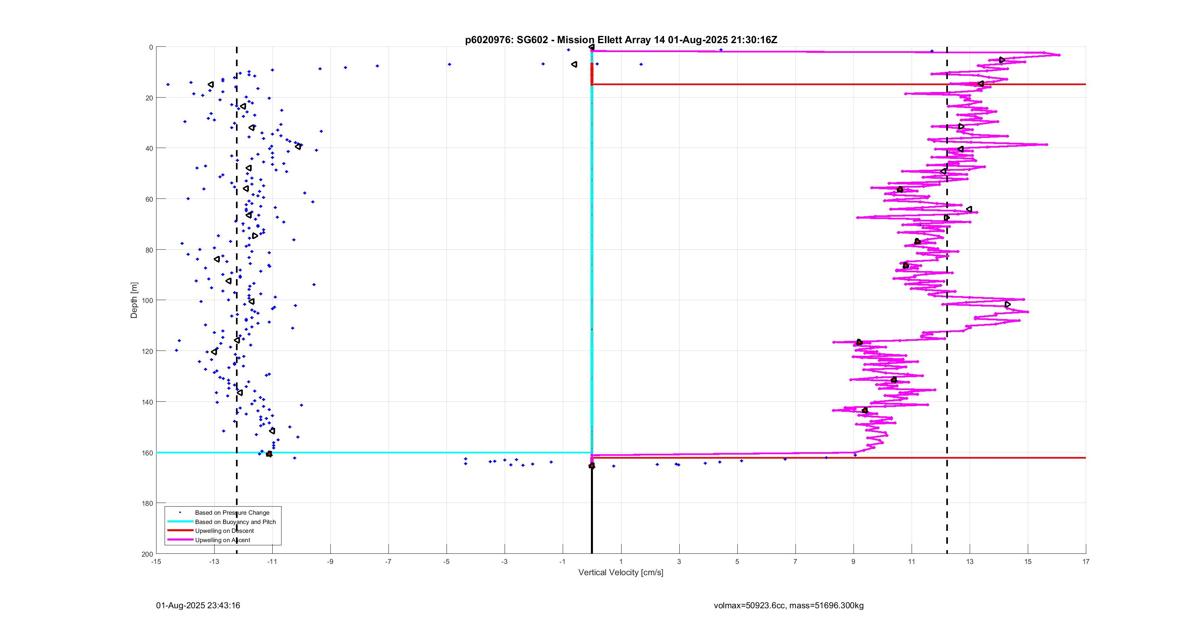Click the depth axis tick label 100
Image resolution: width=1200 pixels, height=622 pixels.
tap(146, 301)
